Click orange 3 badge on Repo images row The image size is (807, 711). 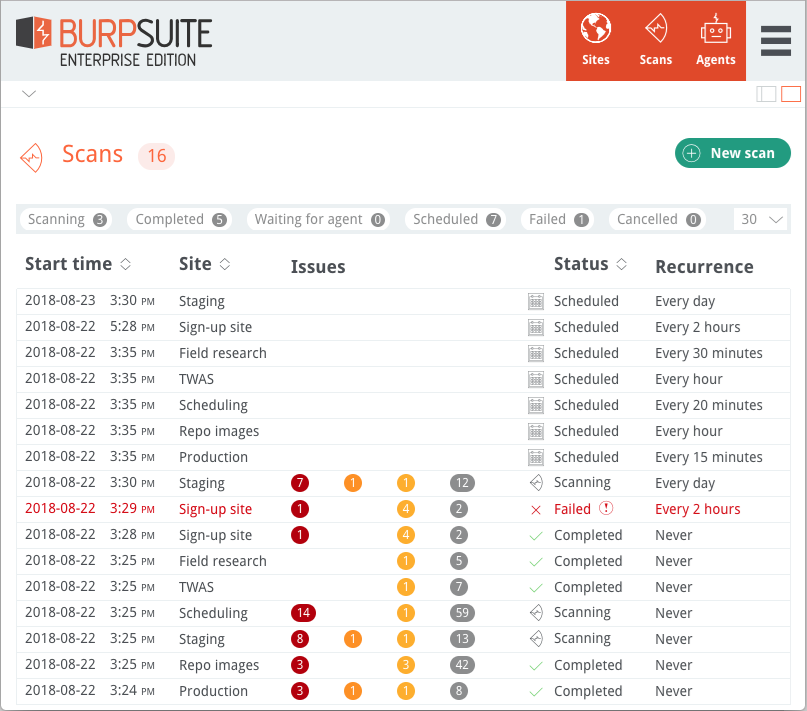[x=406, y=665]
